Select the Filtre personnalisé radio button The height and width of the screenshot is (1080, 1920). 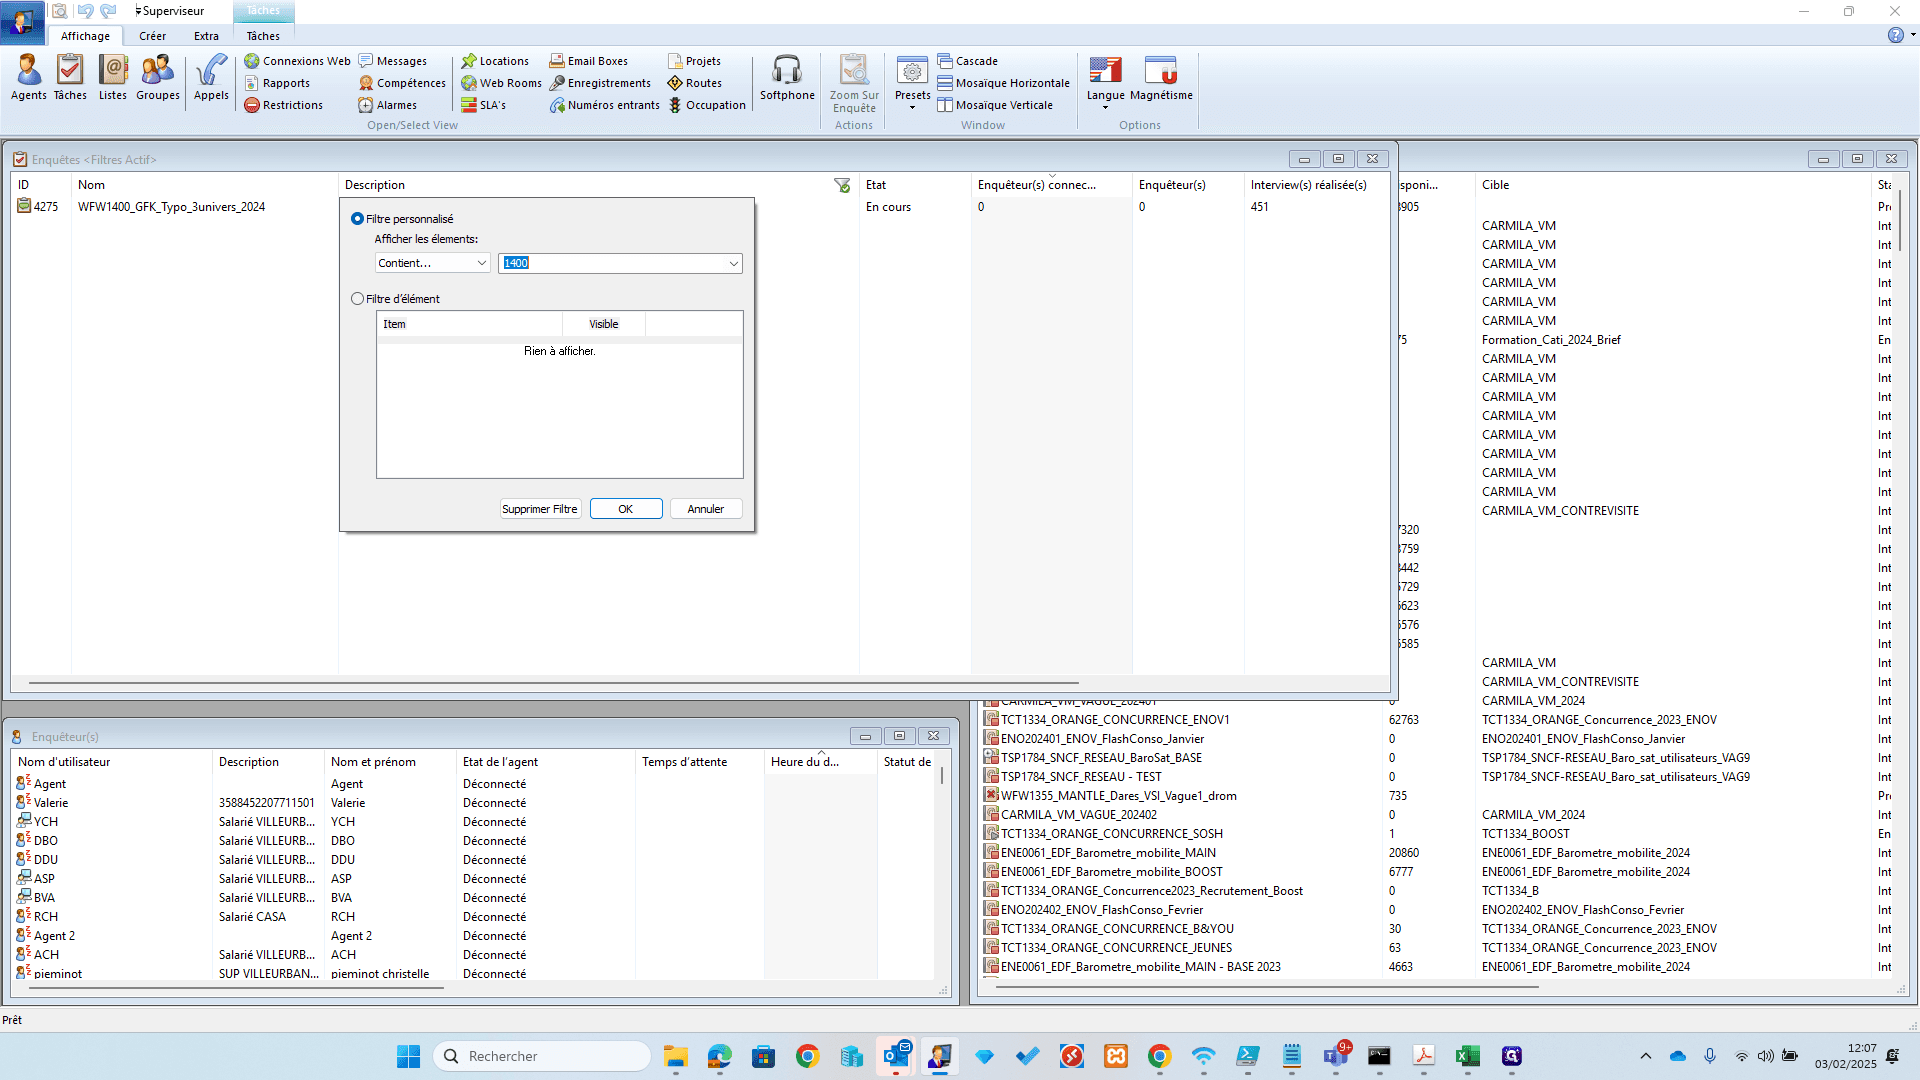click(x=357, y=219)
